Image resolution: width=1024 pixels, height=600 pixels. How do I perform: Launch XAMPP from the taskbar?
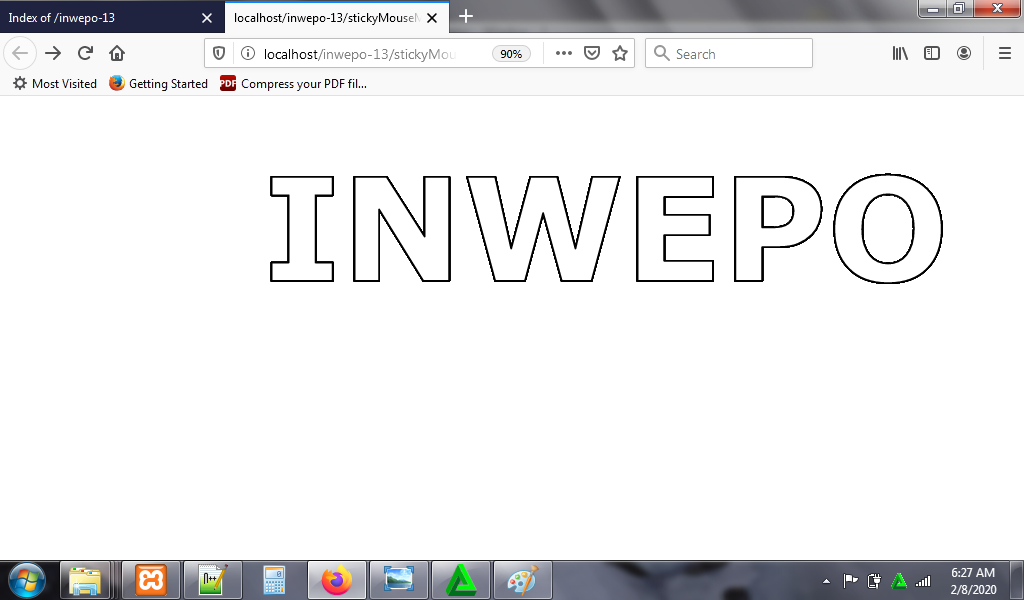pyautogui.click(x=151, y=580)
